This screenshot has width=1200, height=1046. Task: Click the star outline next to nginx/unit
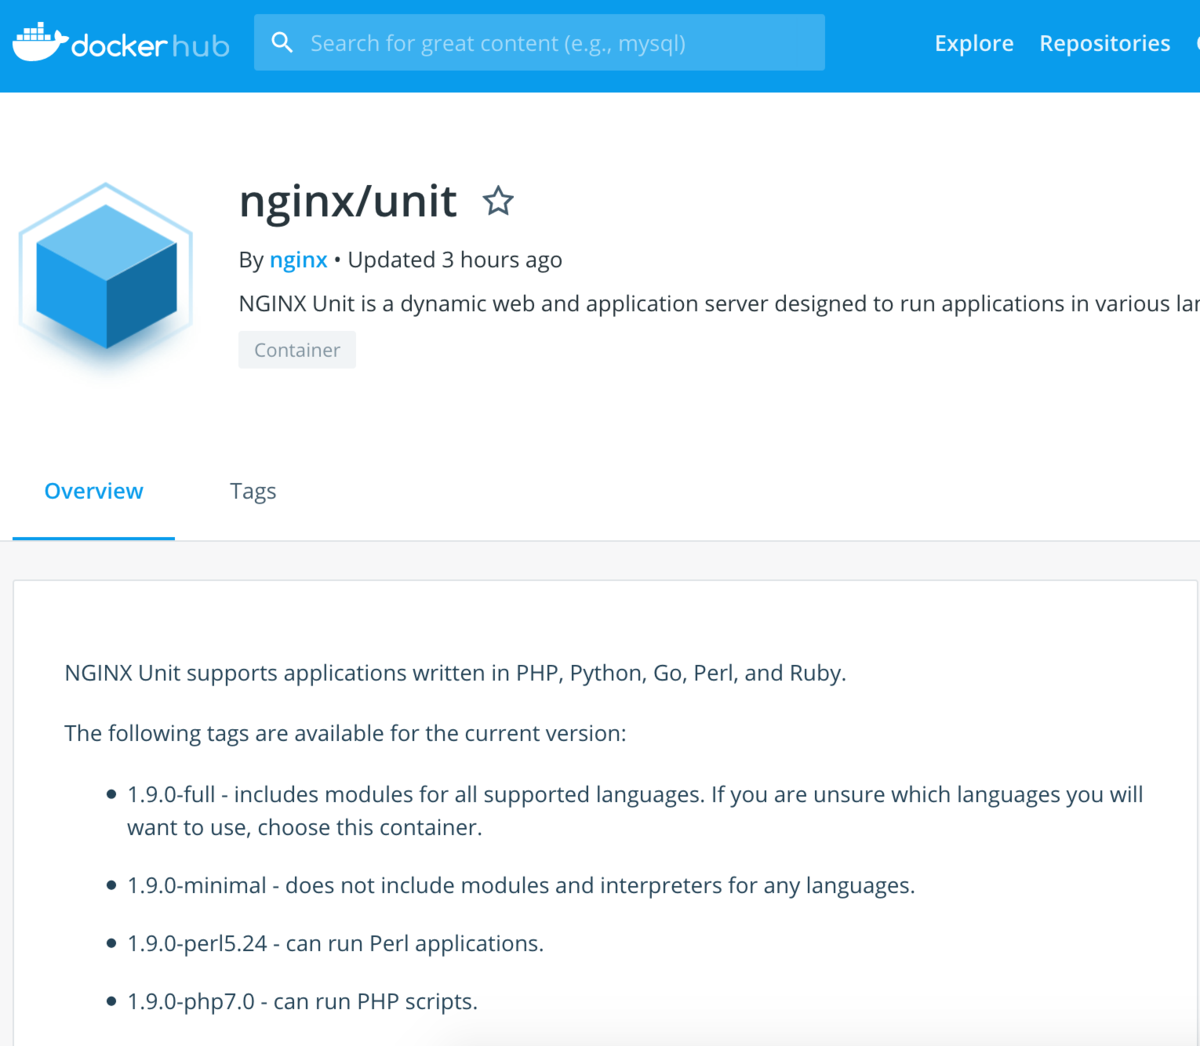497,201
